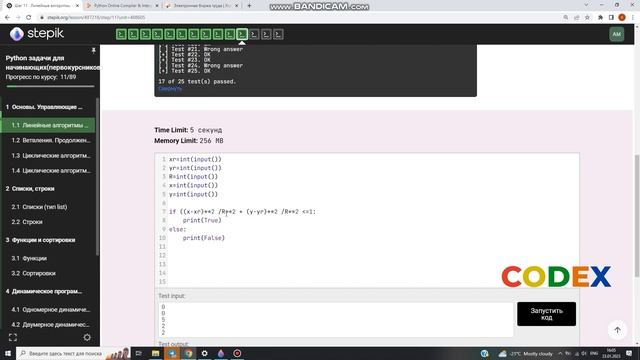640x360 pixels.
Task: Go to unfinished step 14 icon
Action: point(278,34)
